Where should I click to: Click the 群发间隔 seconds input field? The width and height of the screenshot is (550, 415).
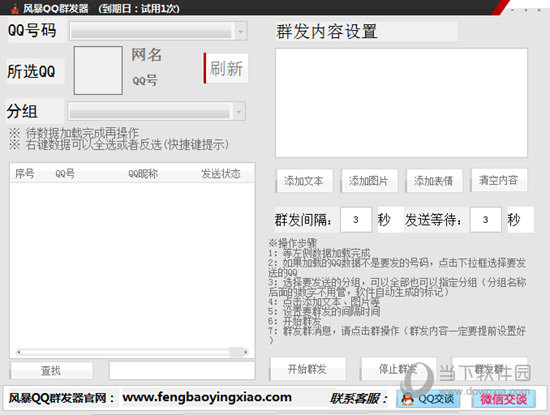pyautogui.click(x=356, y=220)
